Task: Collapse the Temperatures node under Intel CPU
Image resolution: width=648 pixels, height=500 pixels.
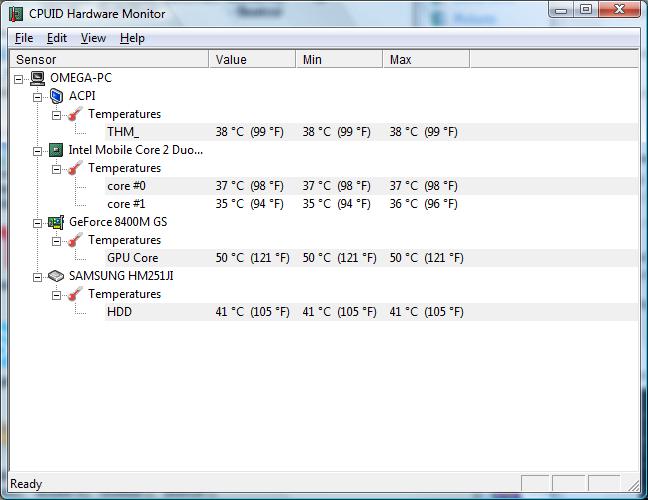Action: [56, 169]
